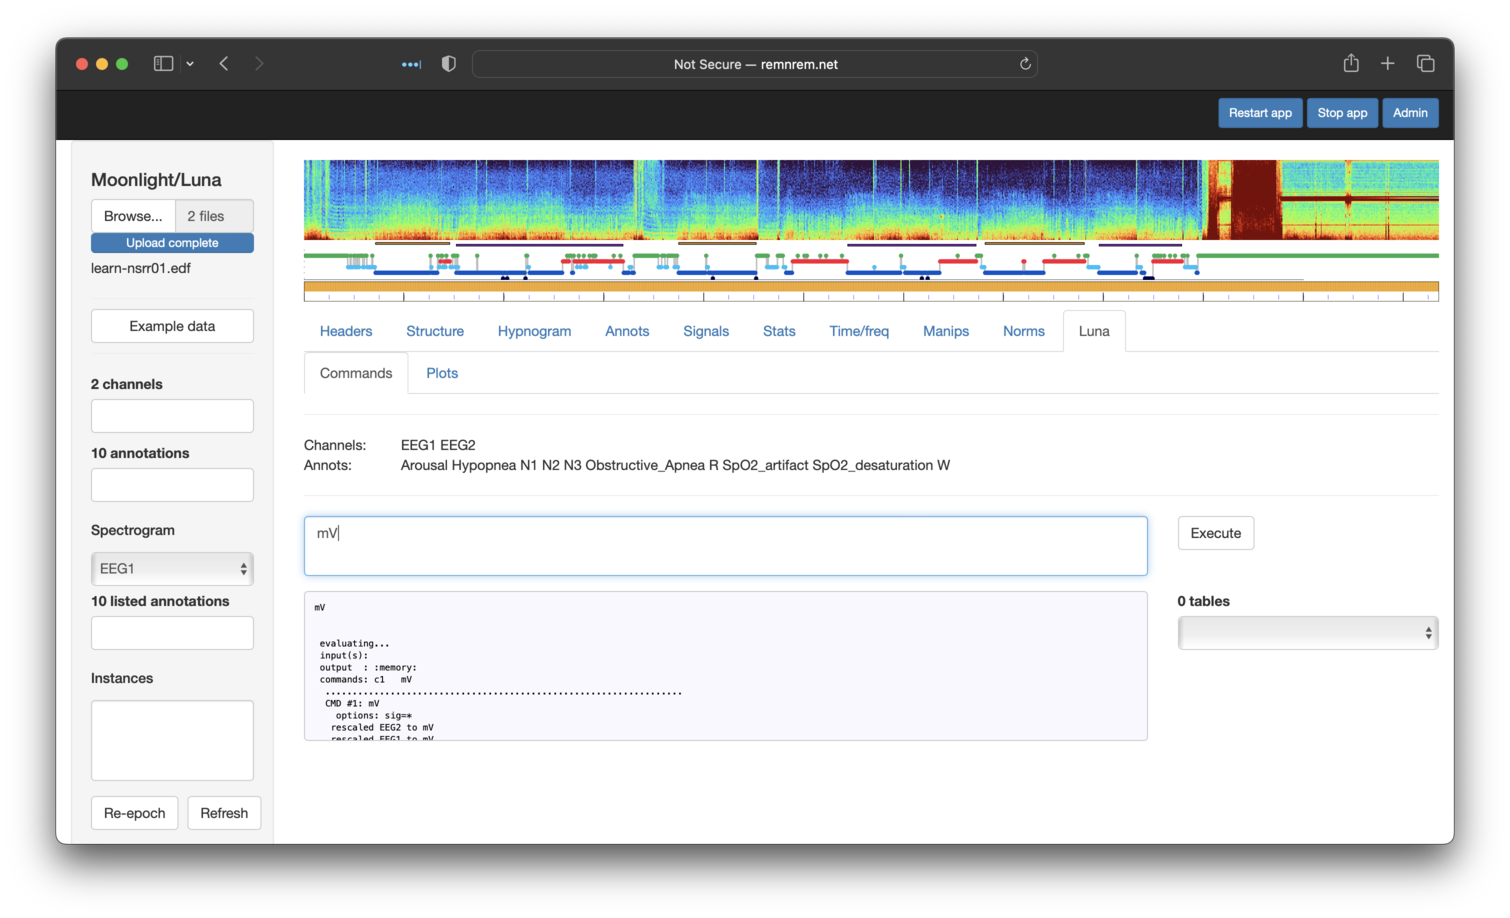
Task: Load the Example data
Action: coord(172,326)
